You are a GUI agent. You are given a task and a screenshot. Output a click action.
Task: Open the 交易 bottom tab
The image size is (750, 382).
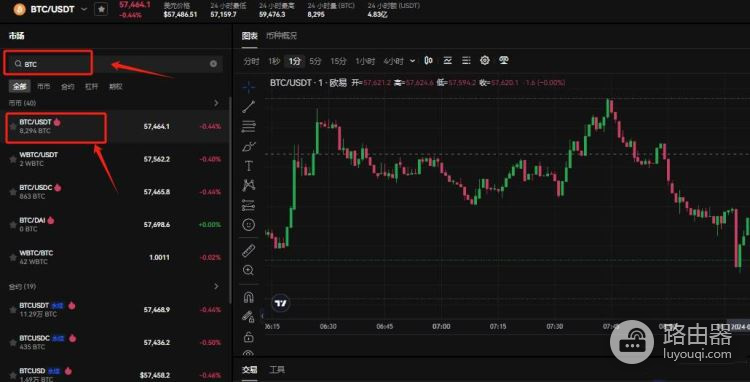point(249,370)
